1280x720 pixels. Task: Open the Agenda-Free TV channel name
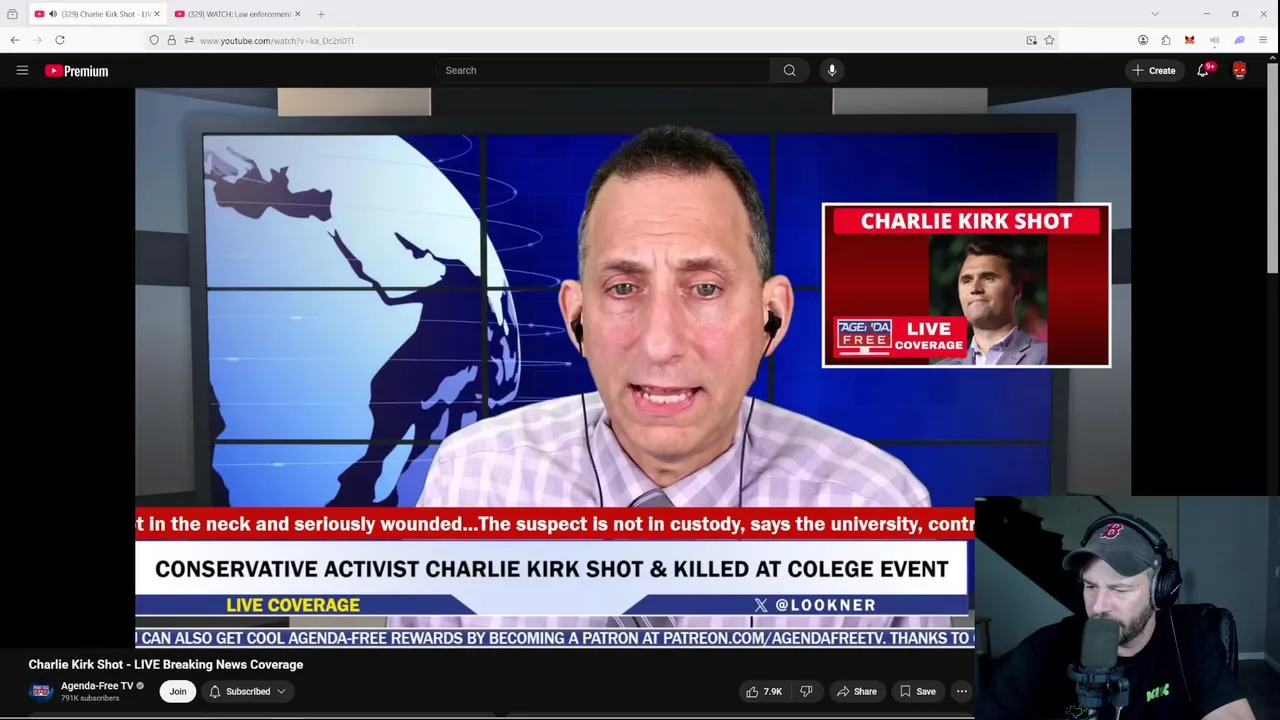pos(97,686)
